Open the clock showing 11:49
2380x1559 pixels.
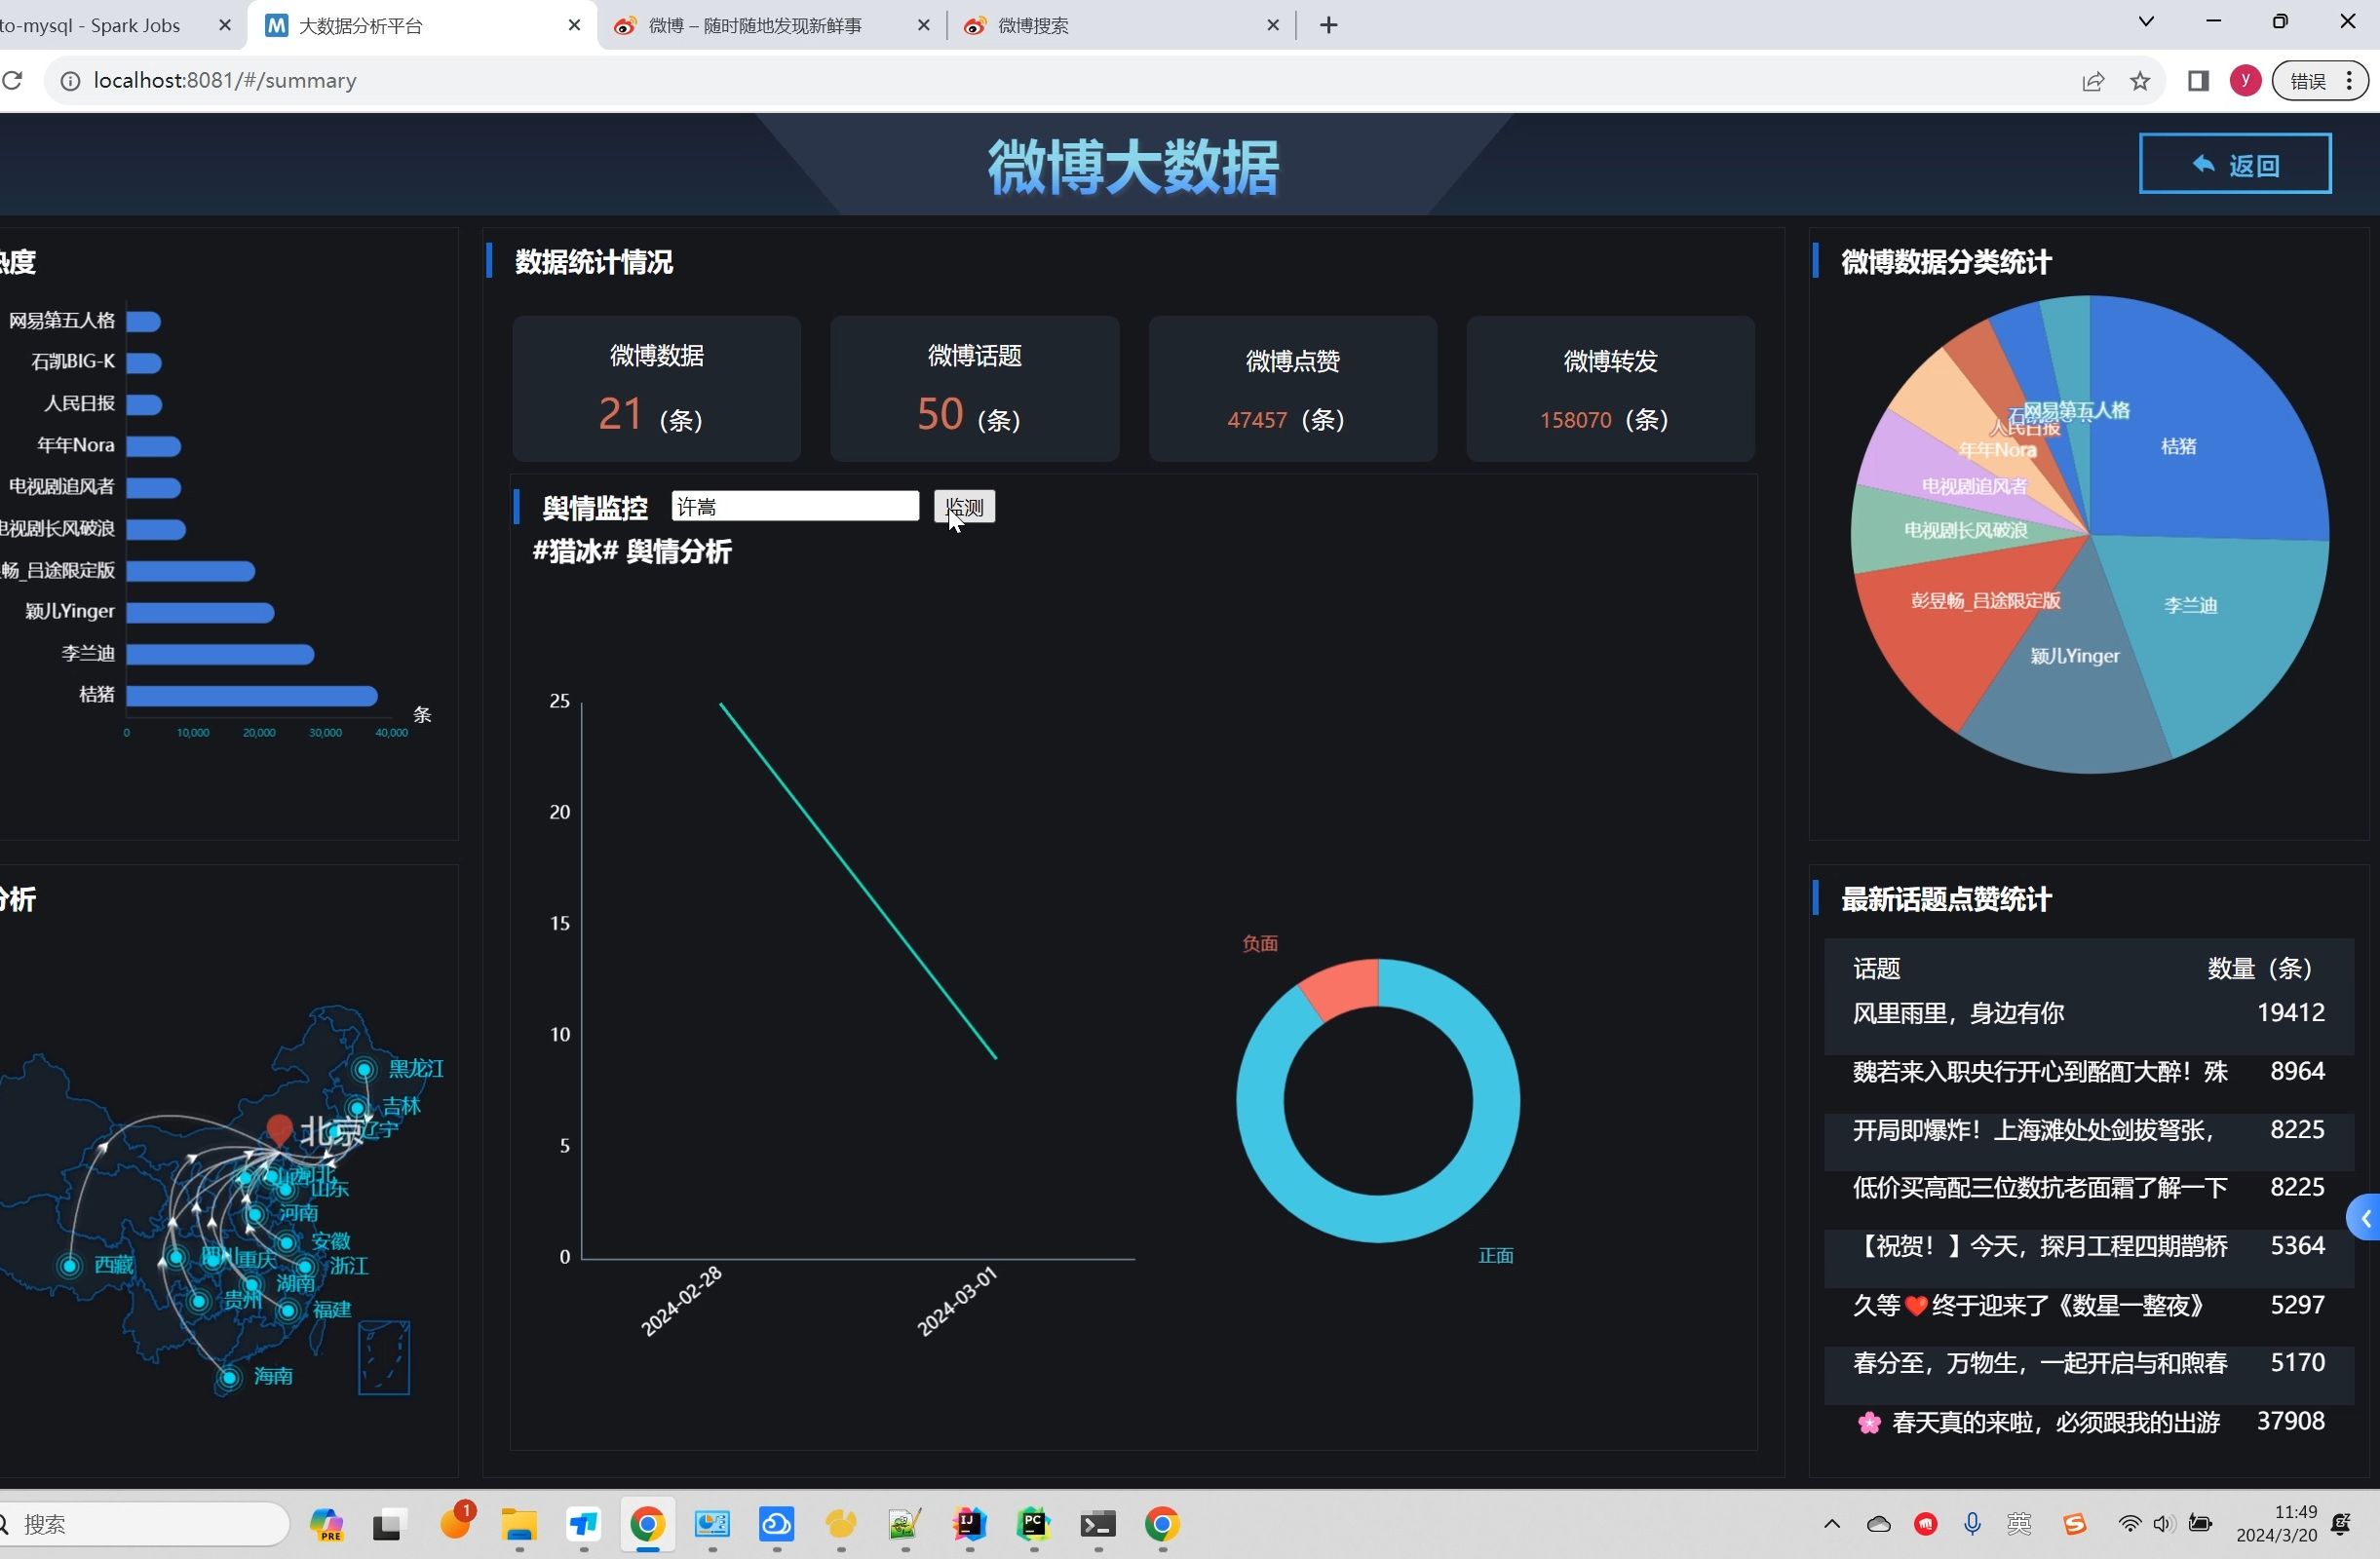[x=2277, y=1524]
